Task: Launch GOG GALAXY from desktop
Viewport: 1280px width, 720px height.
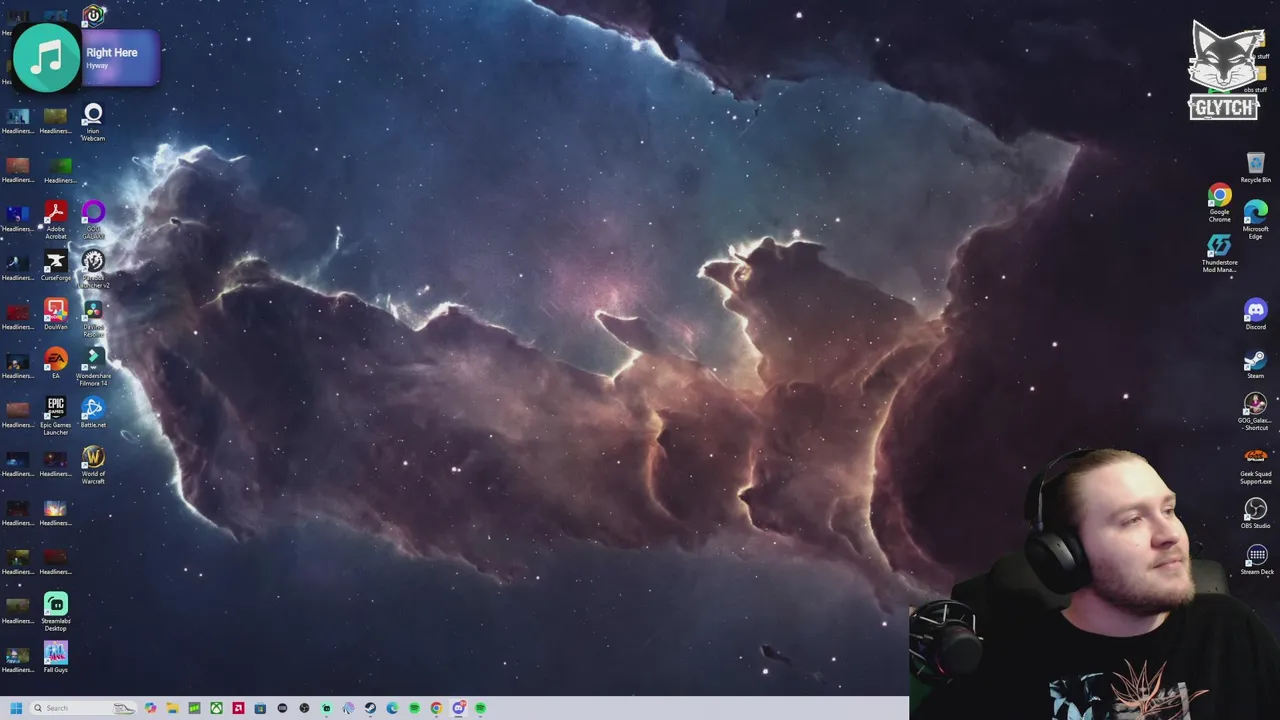Action: click(93, 220)
